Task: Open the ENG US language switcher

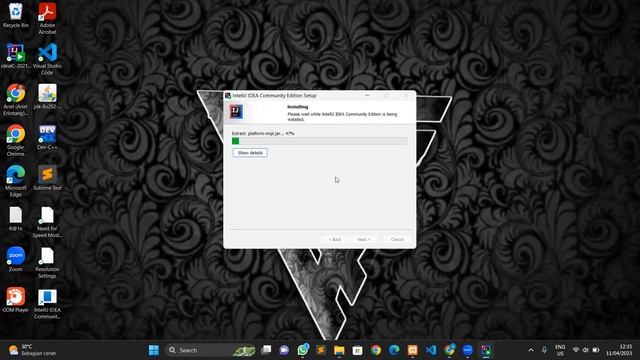Action: 560,350
